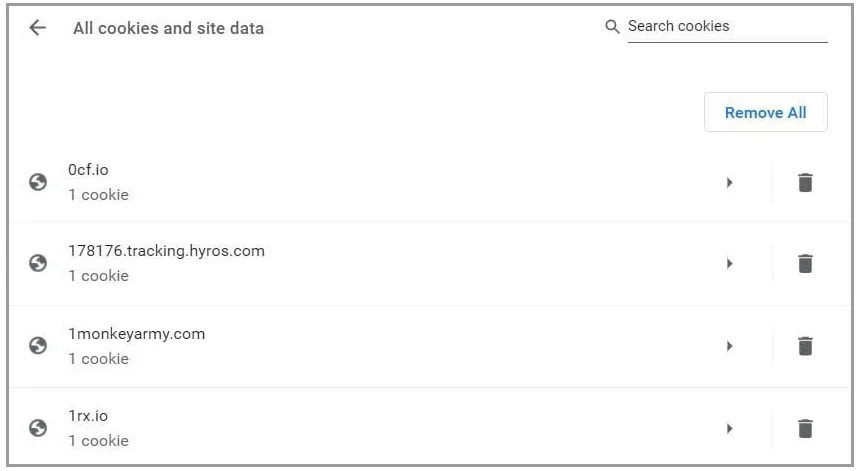
Task: Delete the 0cf.io cookie with trash icon
Action: 805,183
